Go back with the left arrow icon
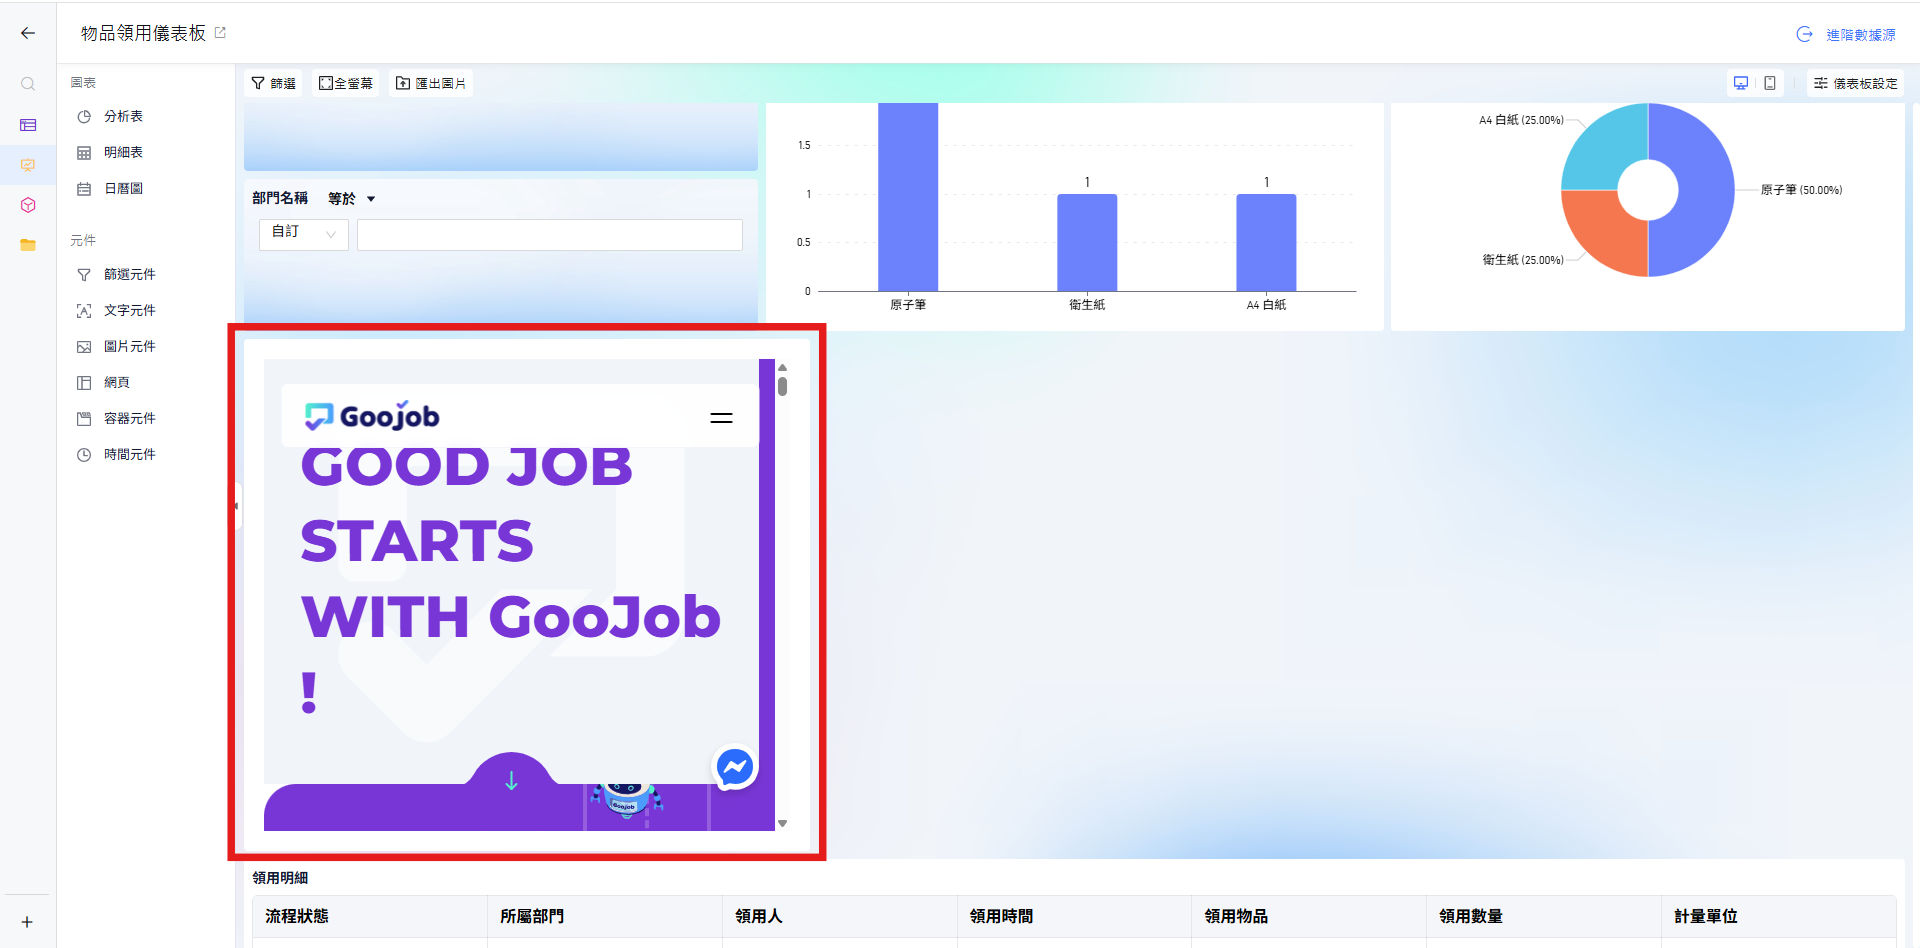 (28, 33)
